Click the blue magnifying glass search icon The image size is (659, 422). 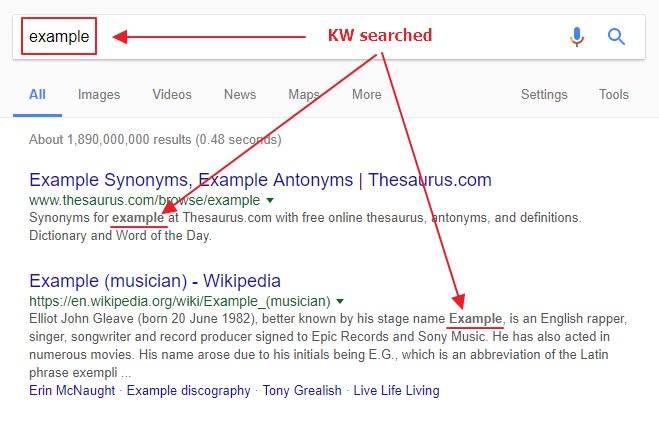pos(617,37)
